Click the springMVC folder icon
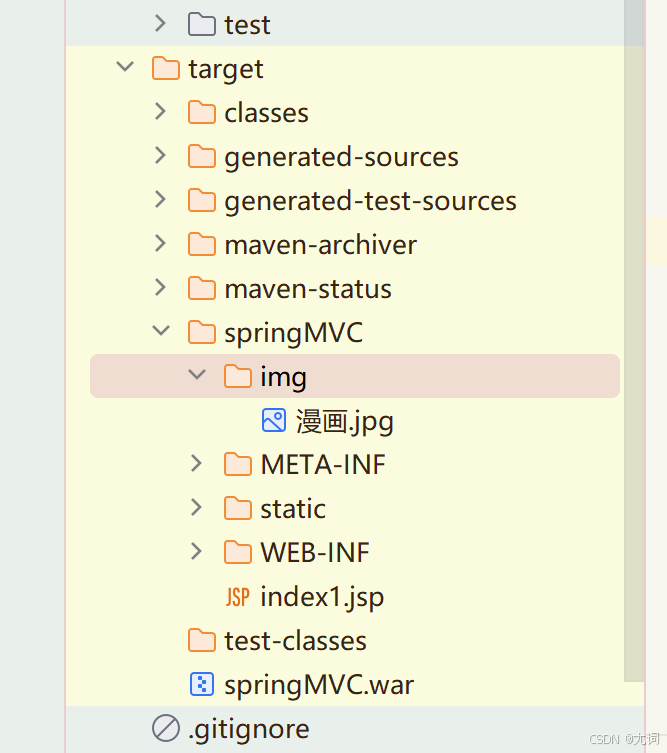 [x=202, y=332]
